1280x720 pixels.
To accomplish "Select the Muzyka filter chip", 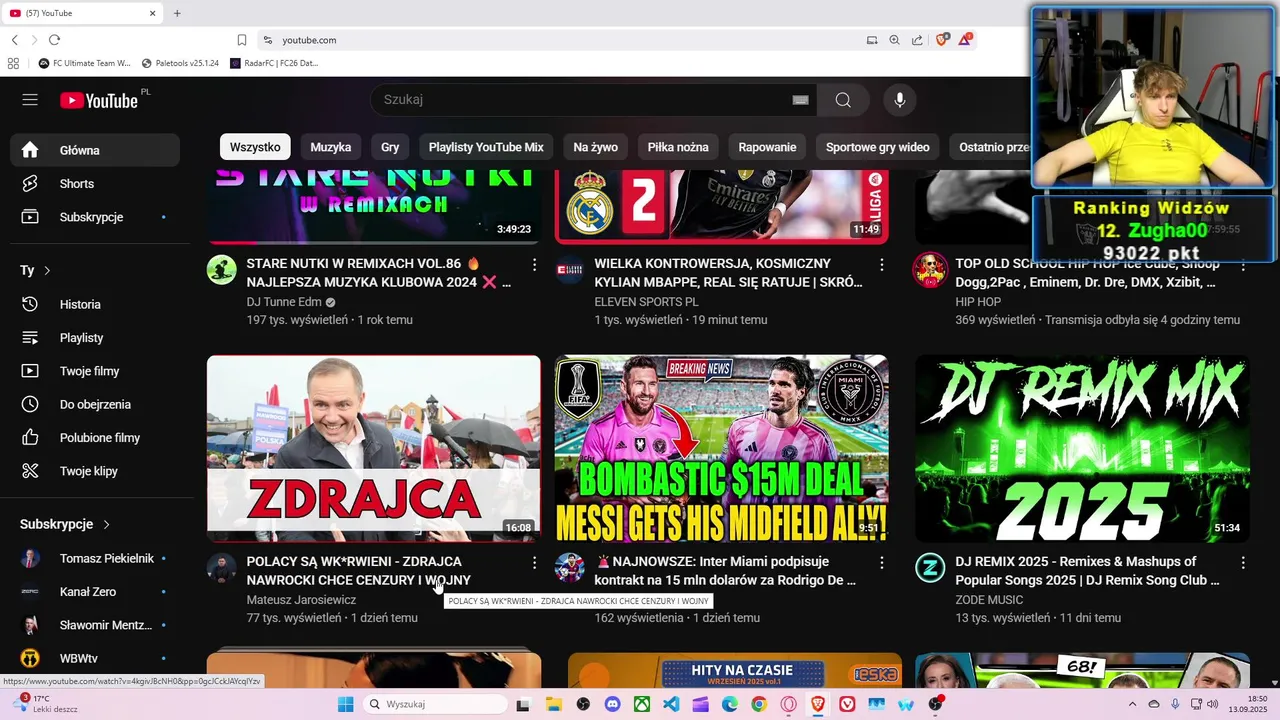I will tap(331, 147).
